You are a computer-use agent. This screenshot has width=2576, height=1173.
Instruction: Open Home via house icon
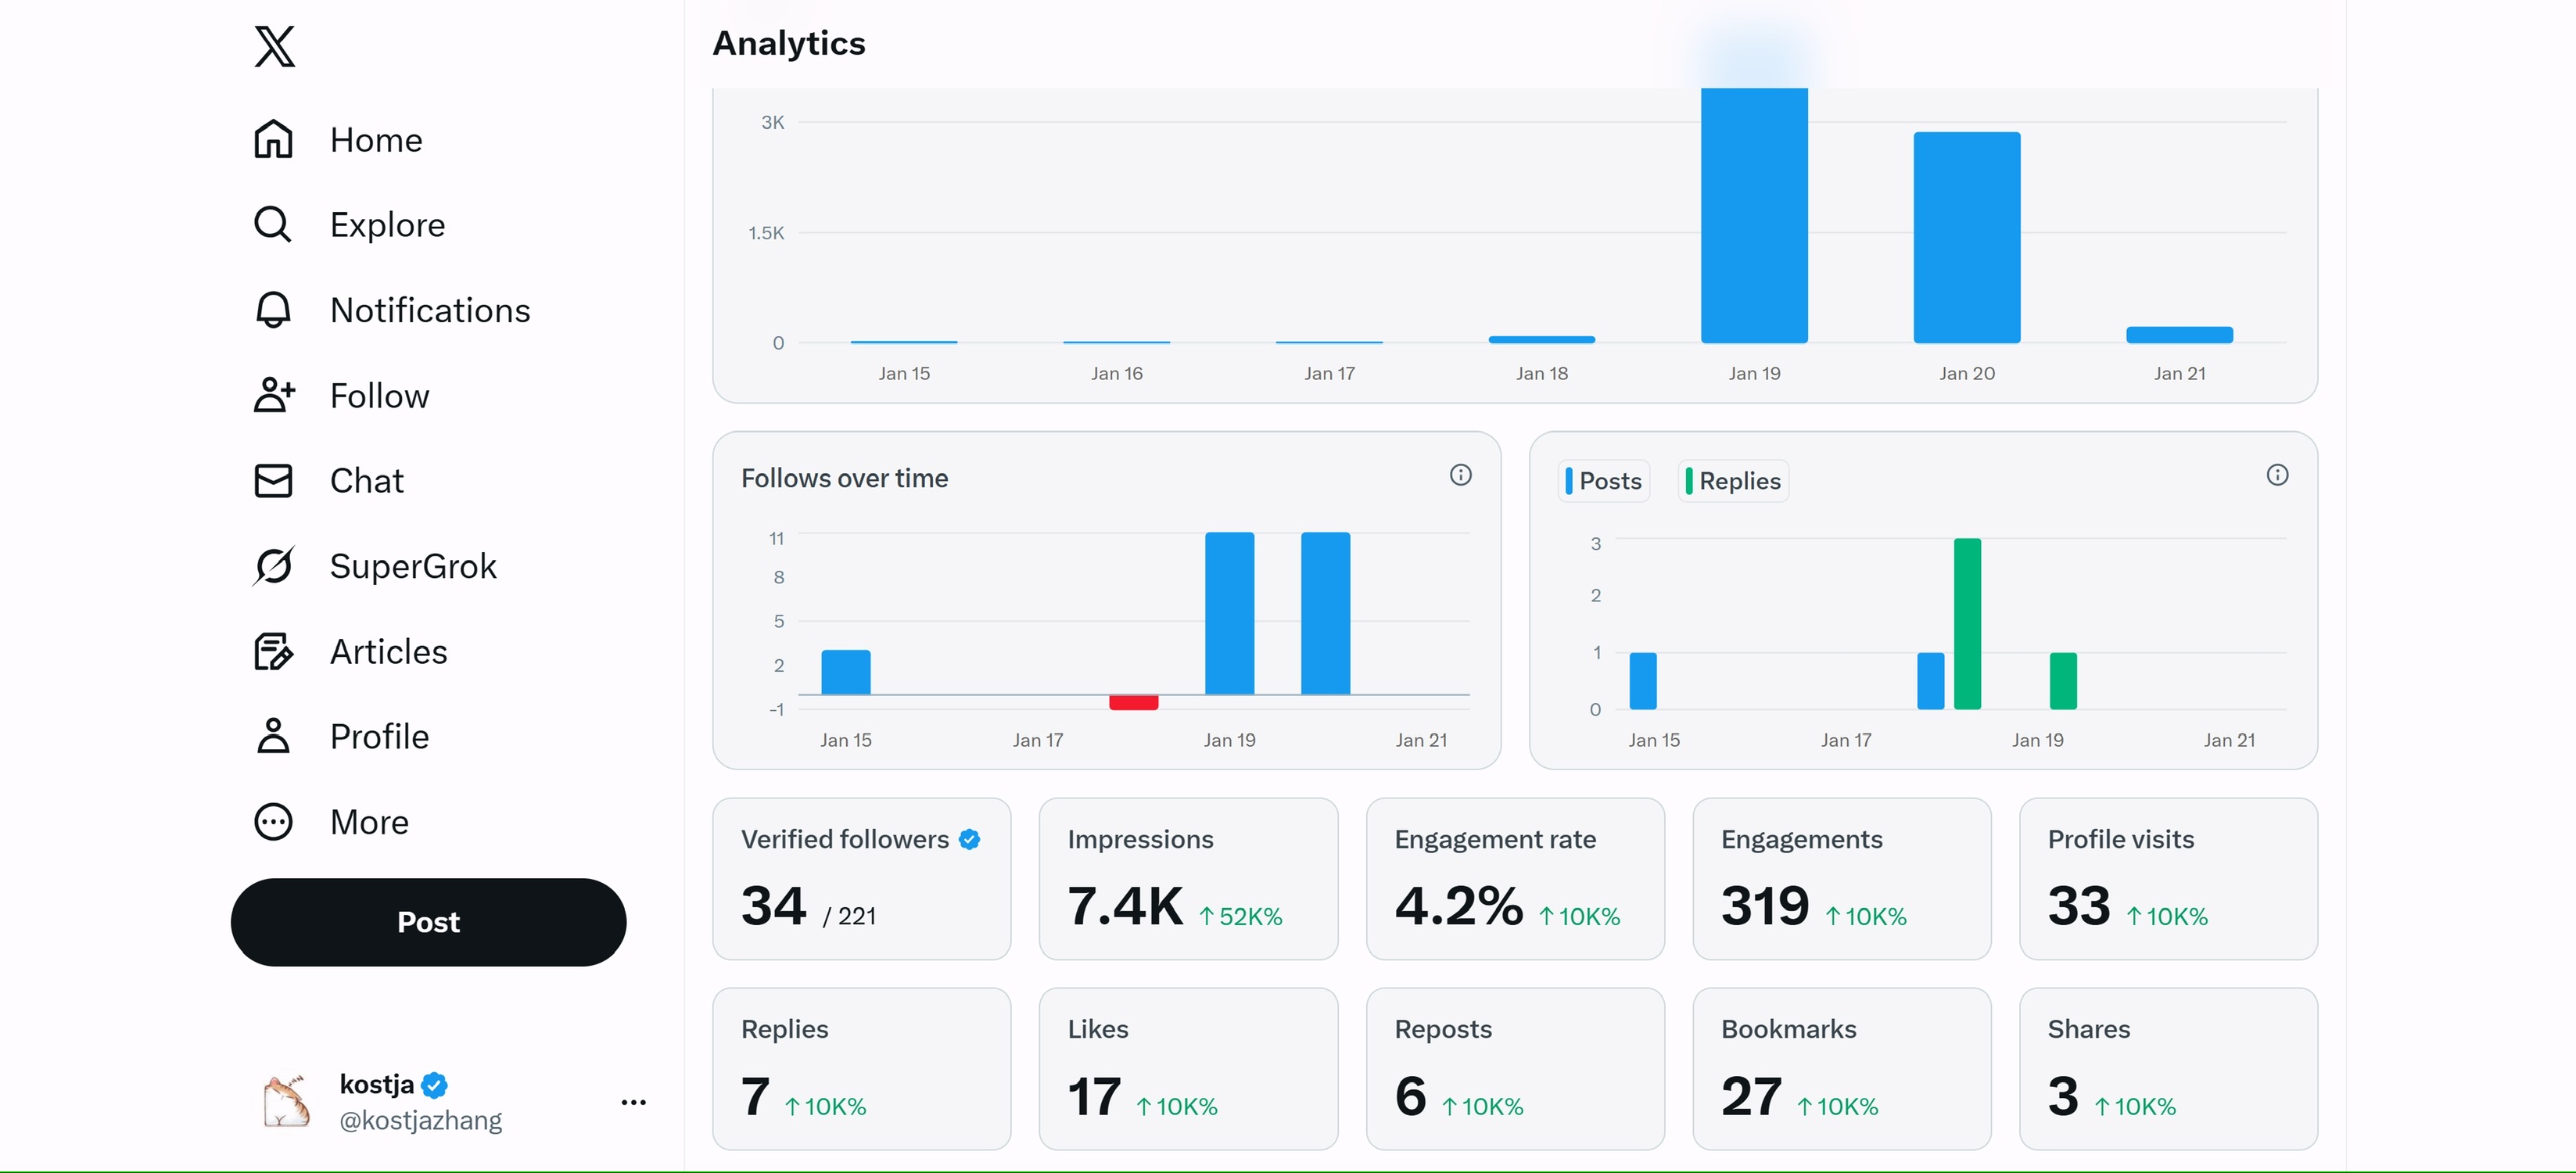(273, 139)
